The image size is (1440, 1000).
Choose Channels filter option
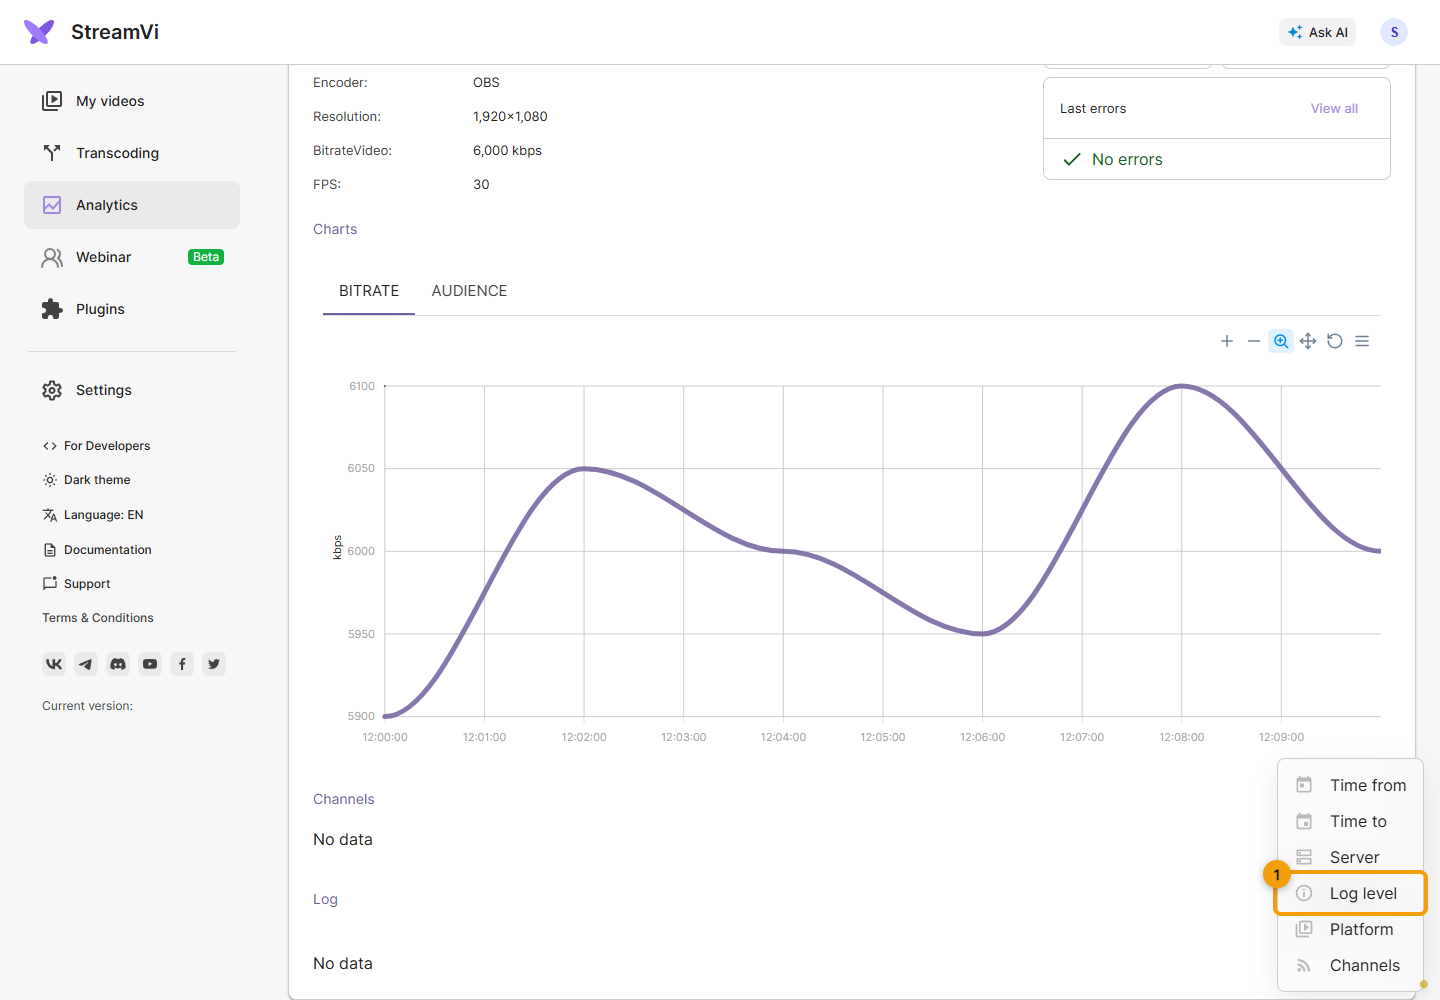pos(1351,965)
